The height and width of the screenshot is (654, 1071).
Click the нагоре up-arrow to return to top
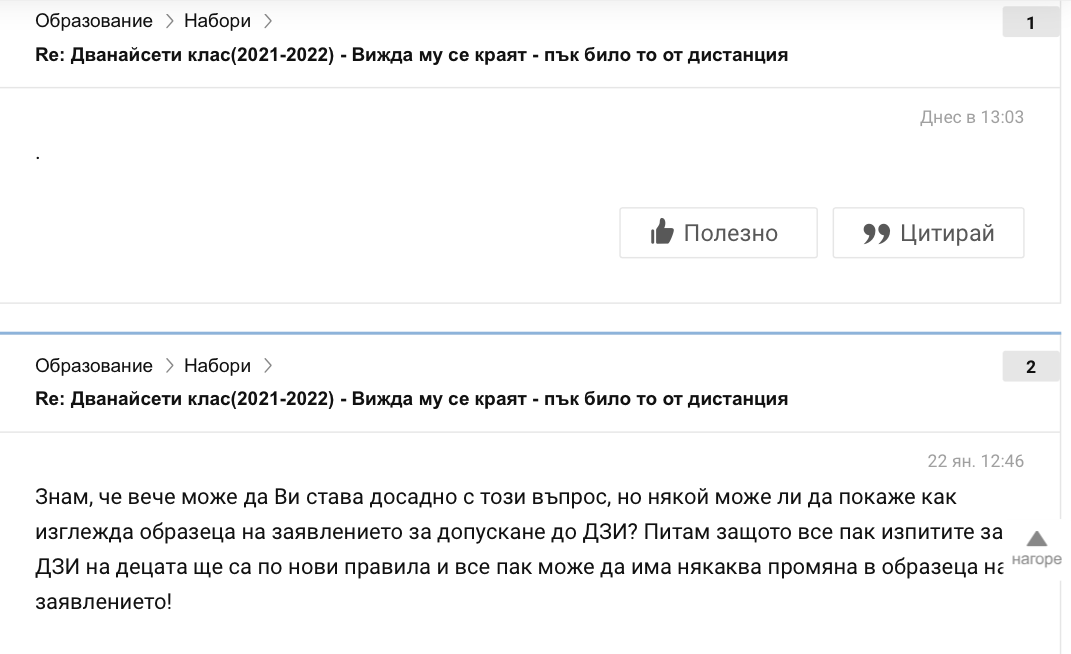click(1036, 540)
